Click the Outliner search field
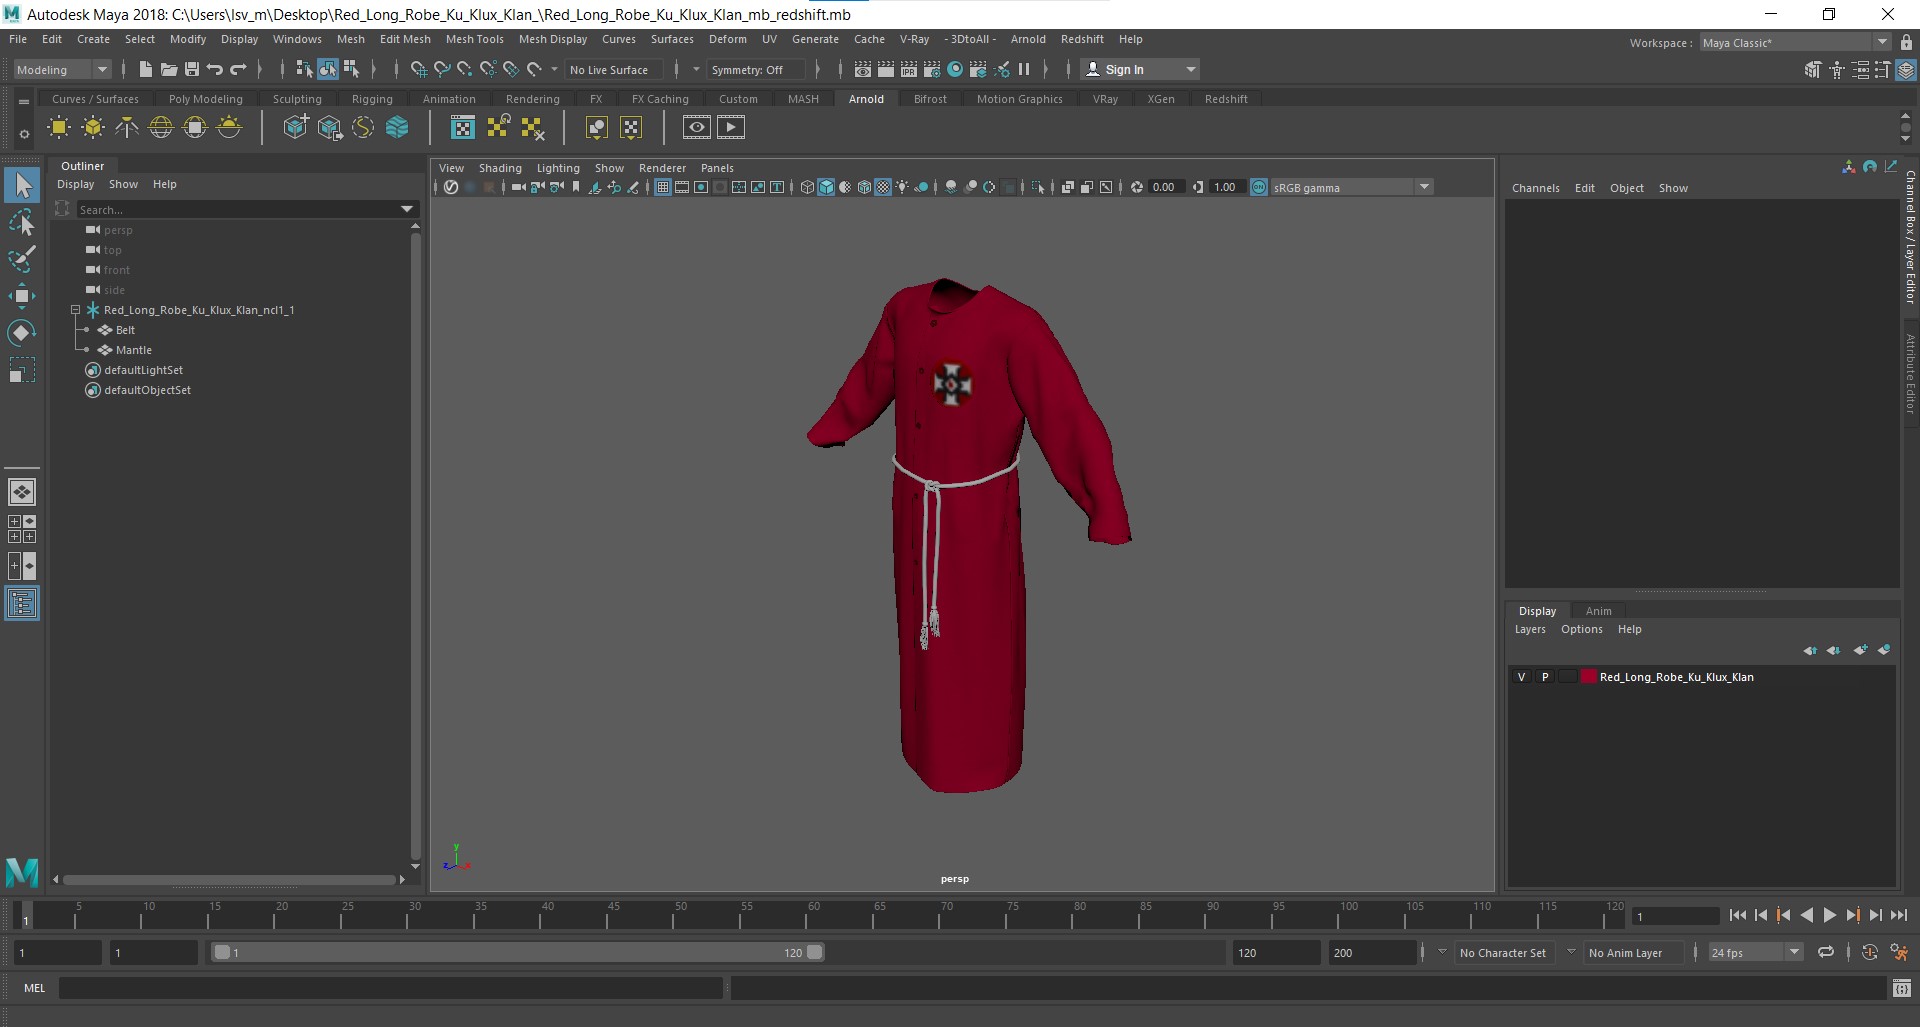Screen dimensions: 1920x1027 tap(236, 209)
